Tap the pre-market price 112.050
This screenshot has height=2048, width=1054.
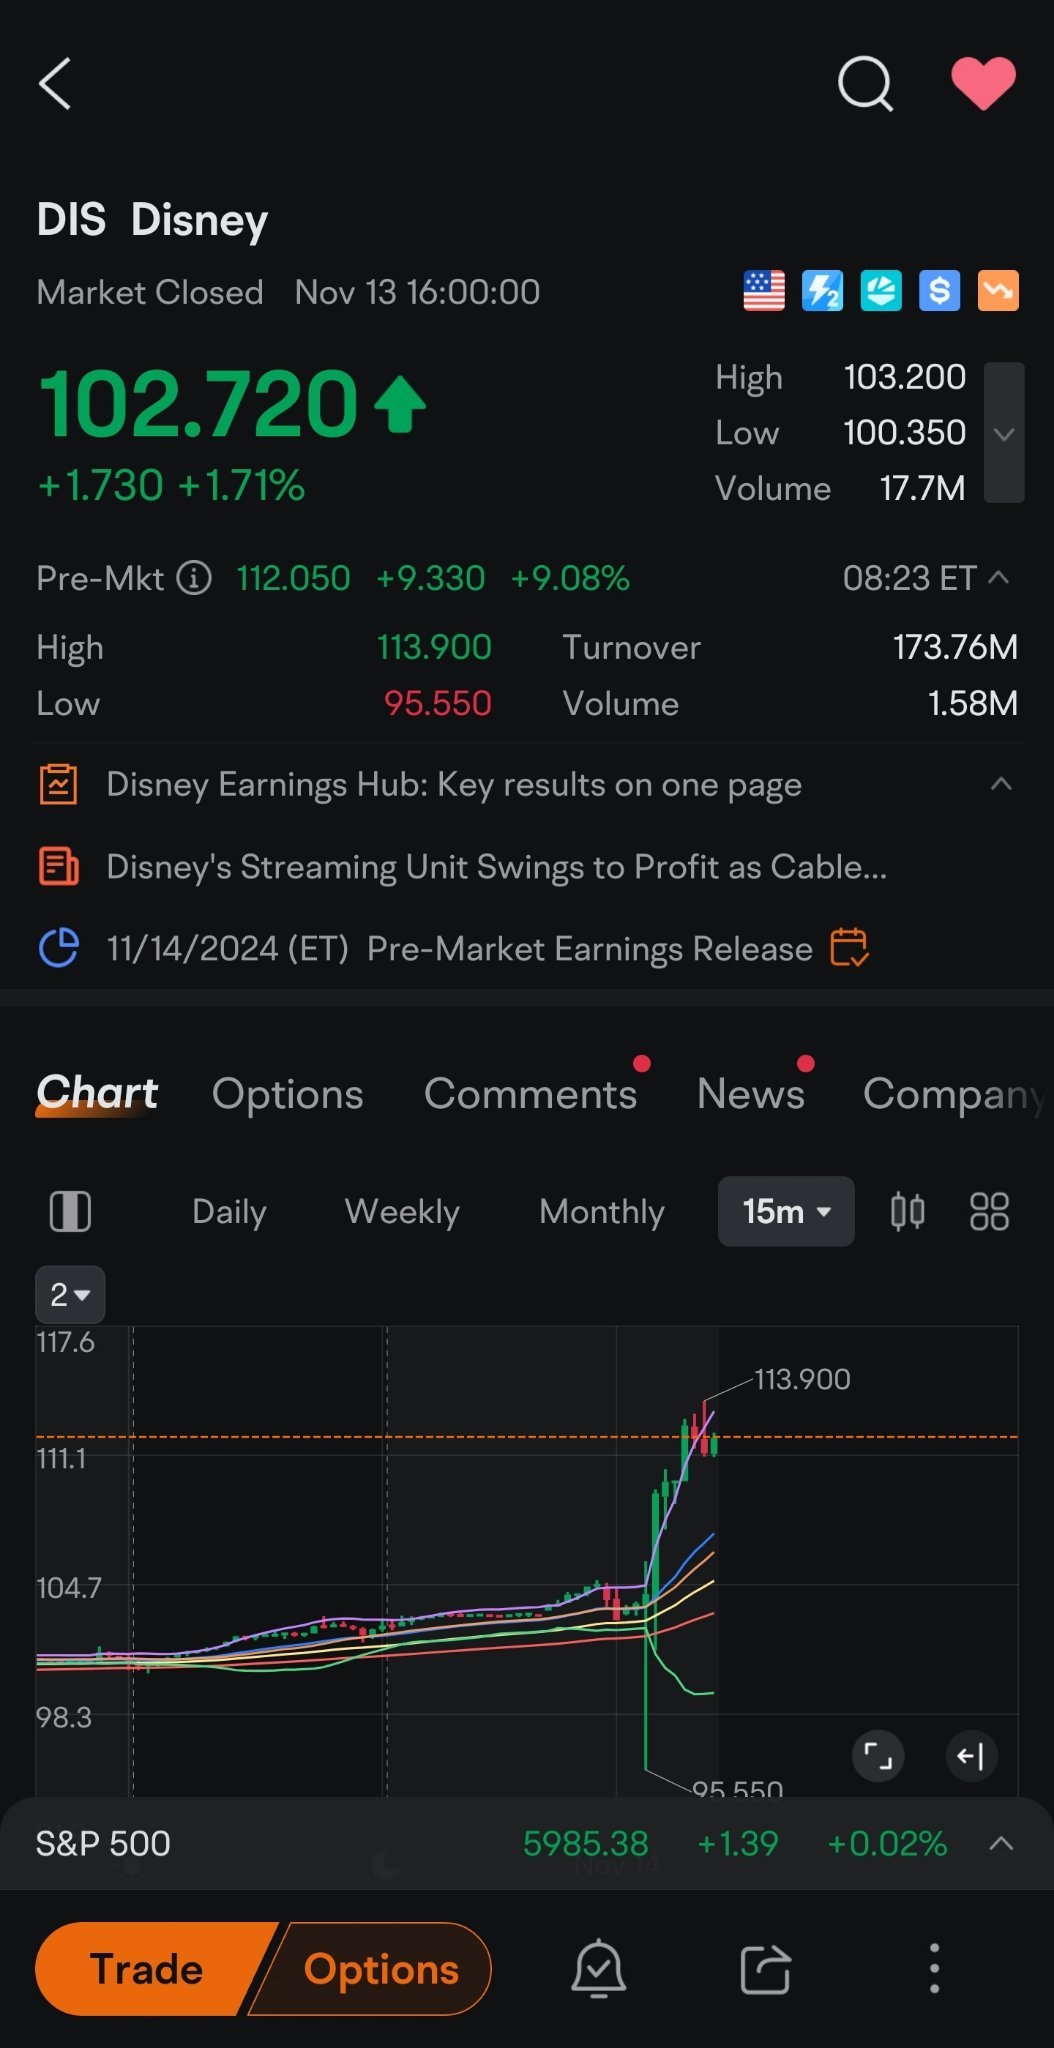tap(293, 578)
